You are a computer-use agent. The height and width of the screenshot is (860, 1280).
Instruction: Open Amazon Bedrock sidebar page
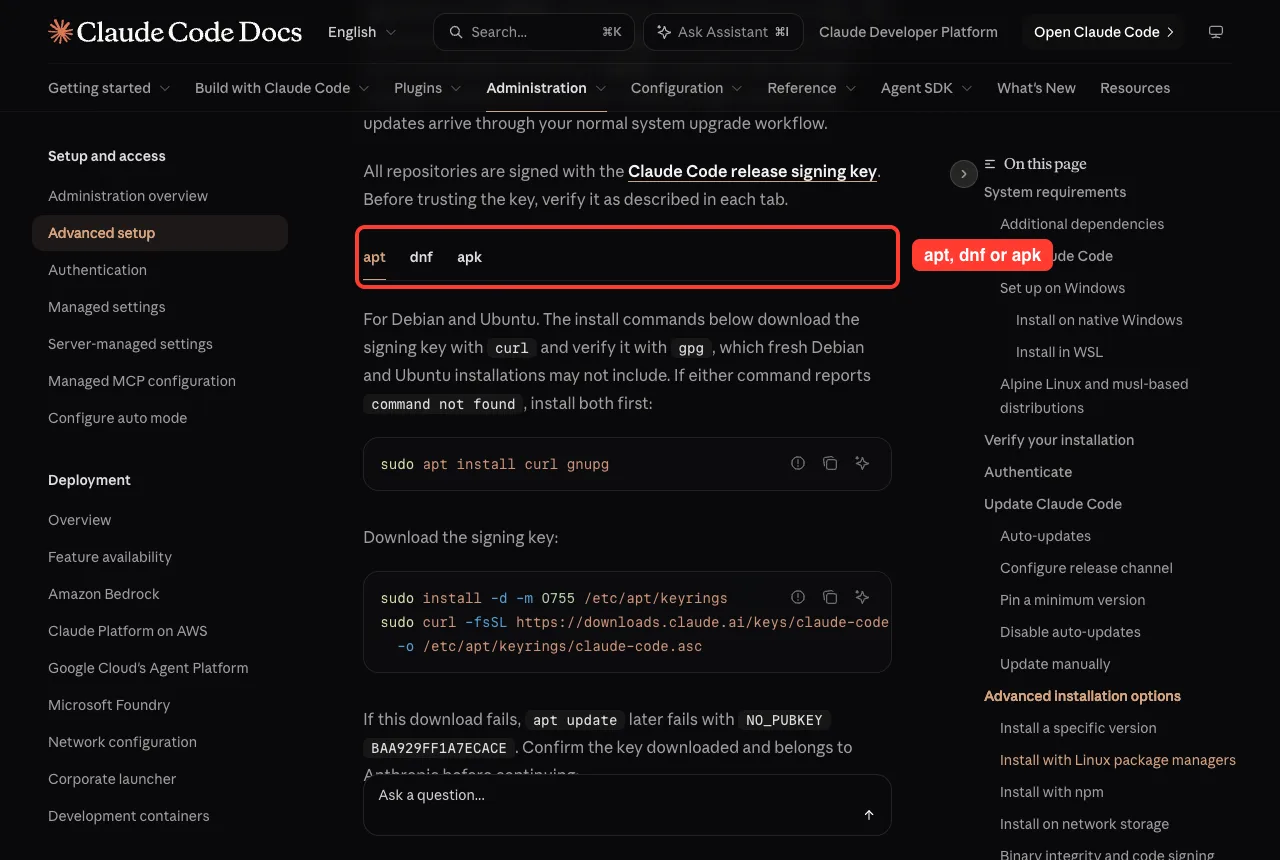point(104,594)
